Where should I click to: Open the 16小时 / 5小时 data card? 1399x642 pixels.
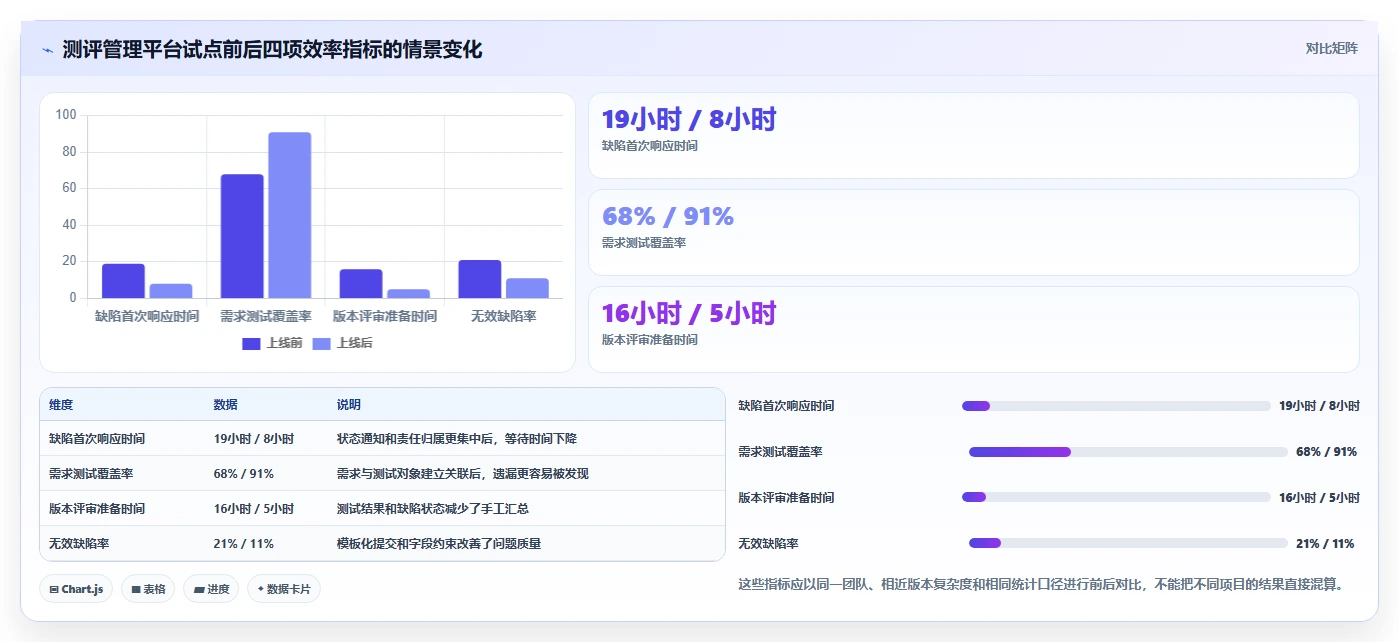pyautogui.click(x=974, y=329)
